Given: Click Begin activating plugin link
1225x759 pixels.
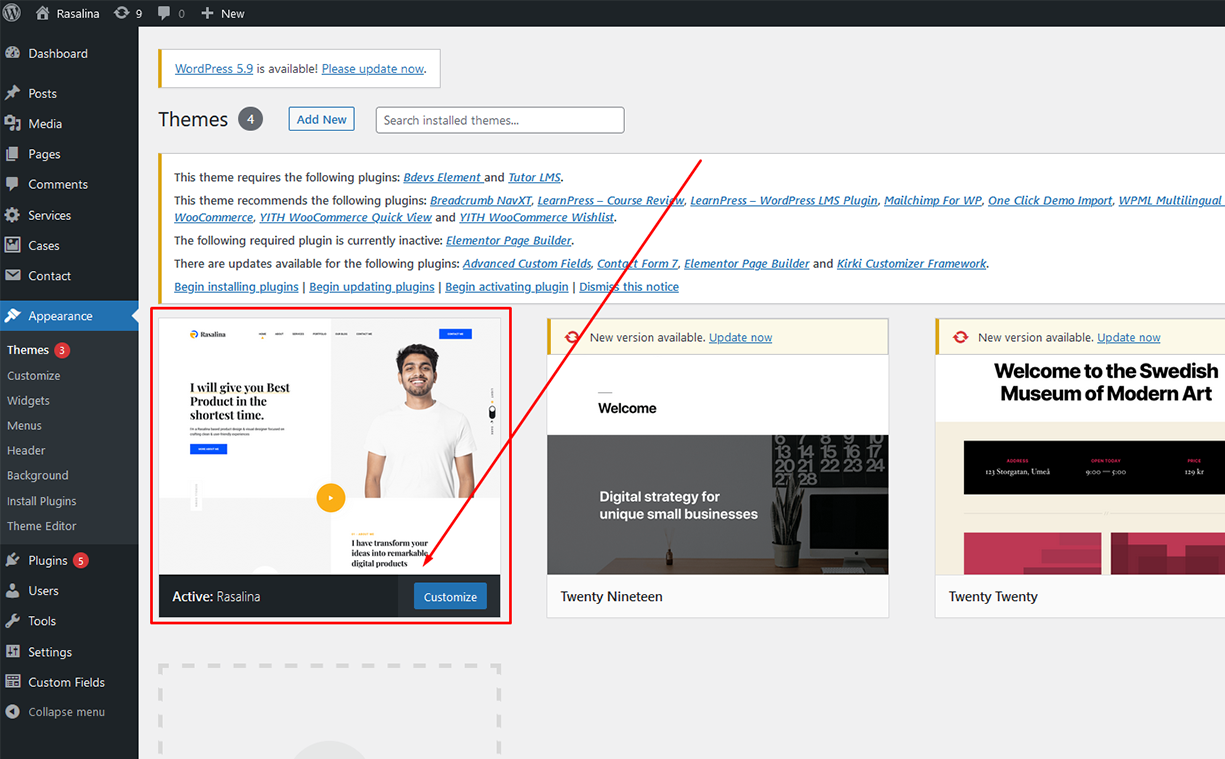Looking at the screenshot, I should (507, 287).
